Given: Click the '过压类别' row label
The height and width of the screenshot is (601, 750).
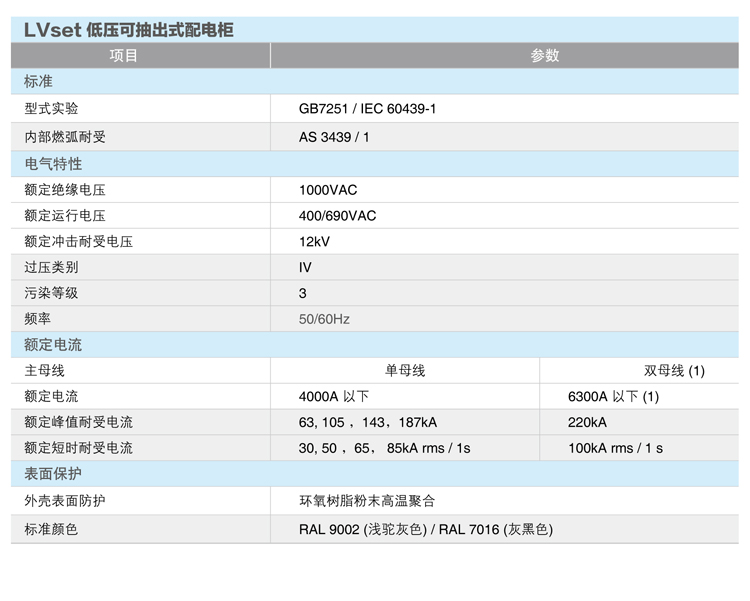Looking at the screenshot, I should tap(51, 267).
